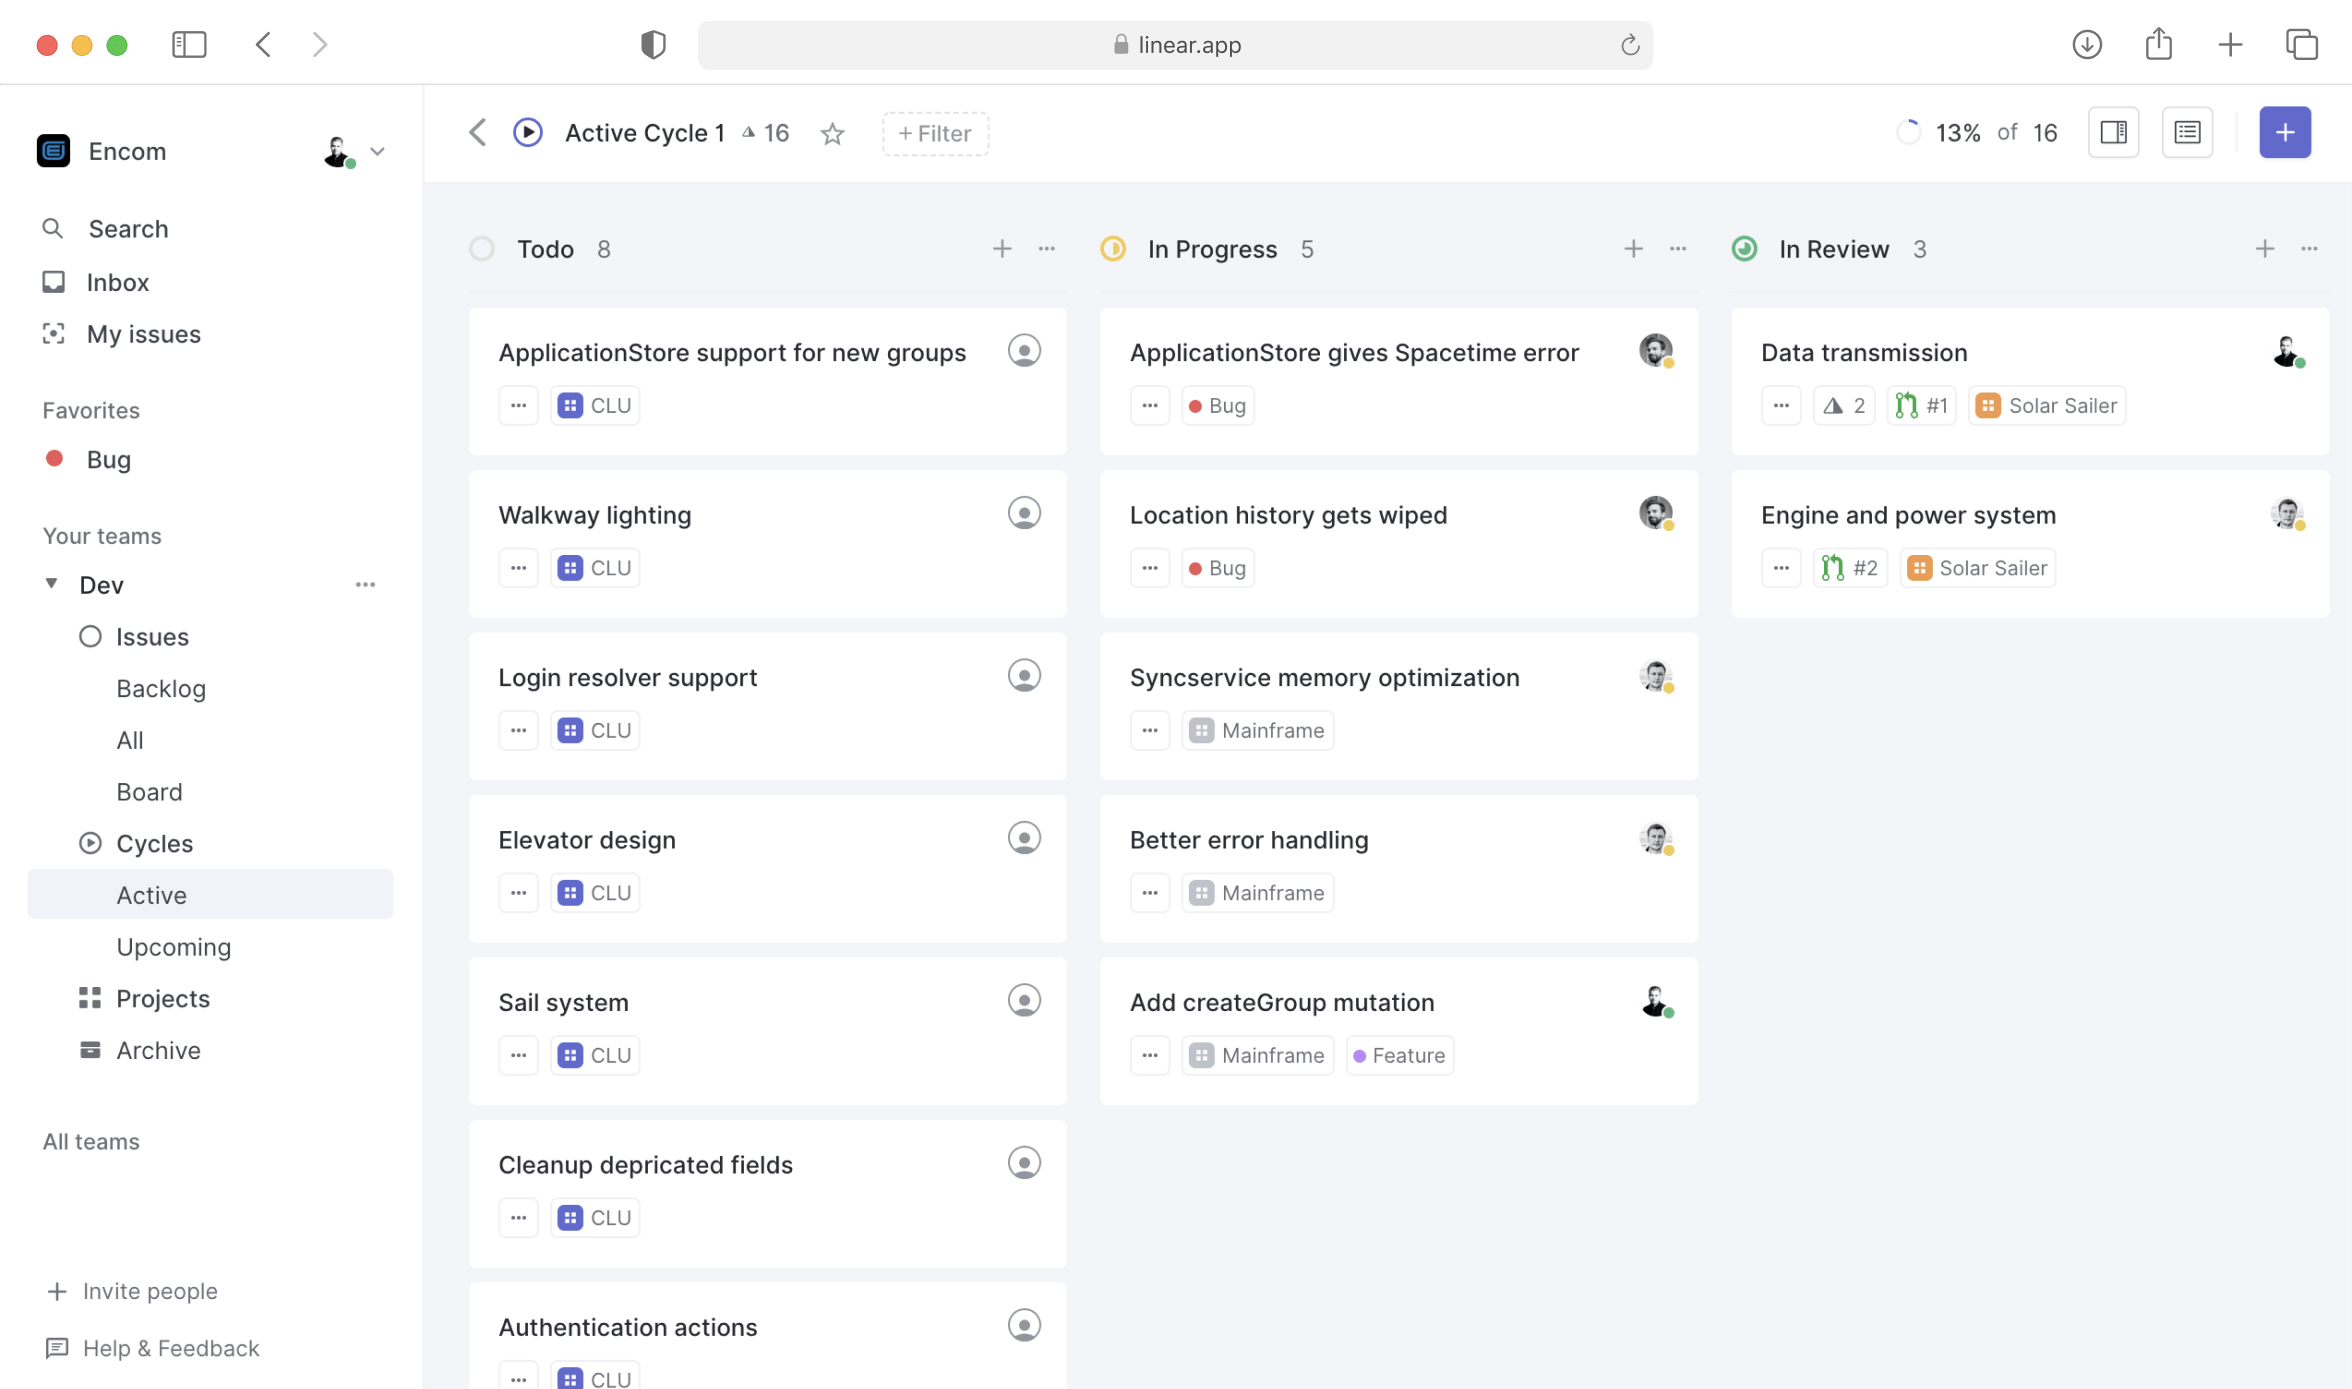
Task: Open In Review column options ellipsis
Action: [2308, 249]
